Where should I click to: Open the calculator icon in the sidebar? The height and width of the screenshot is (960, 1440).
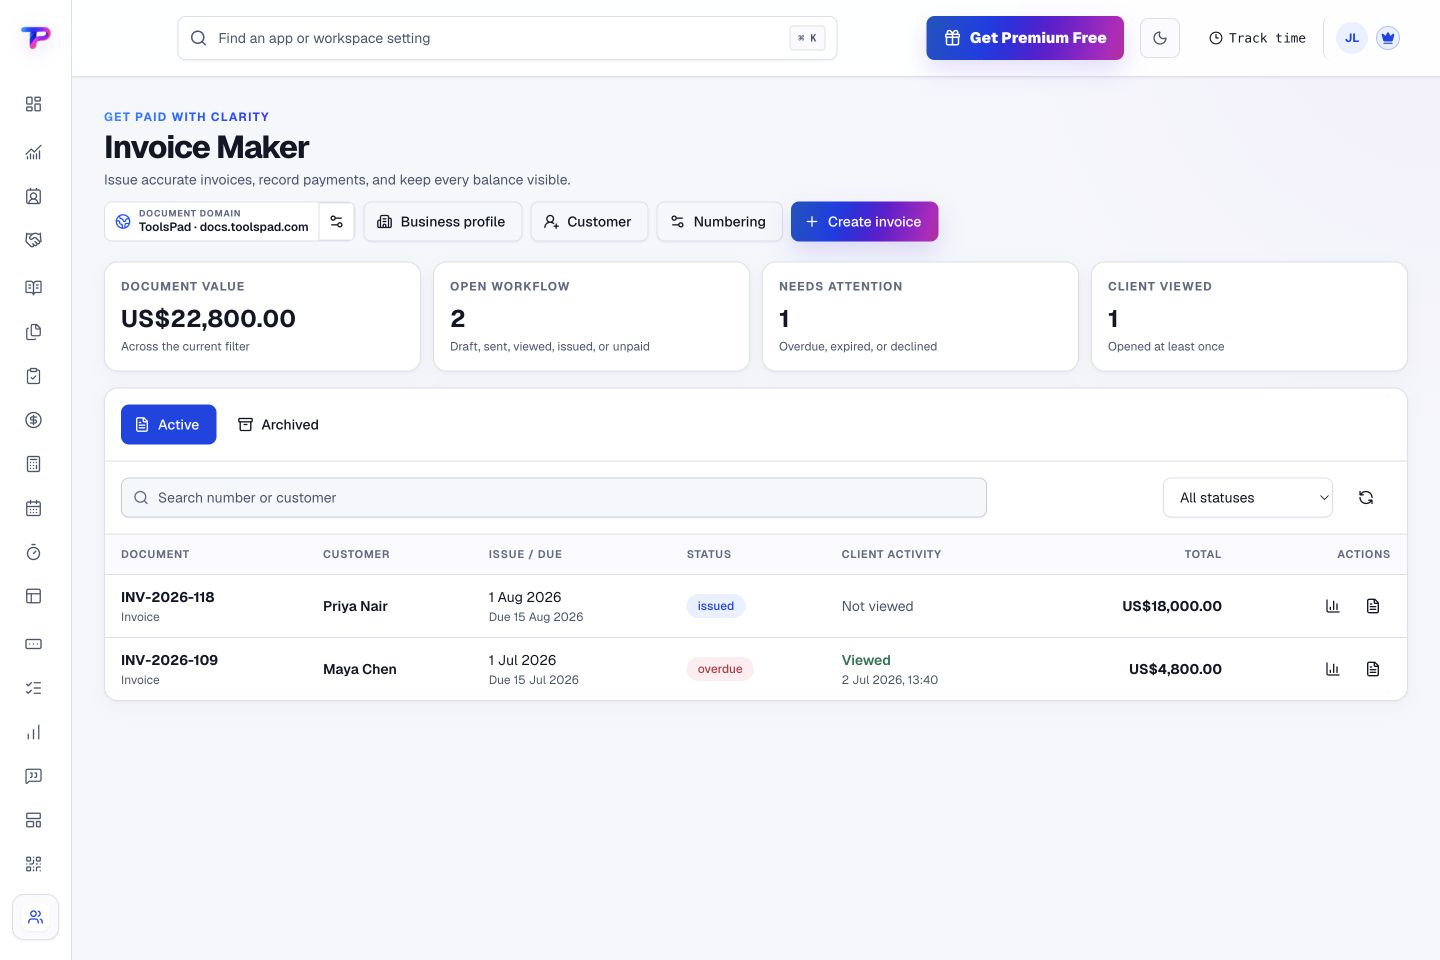(33, 464)
